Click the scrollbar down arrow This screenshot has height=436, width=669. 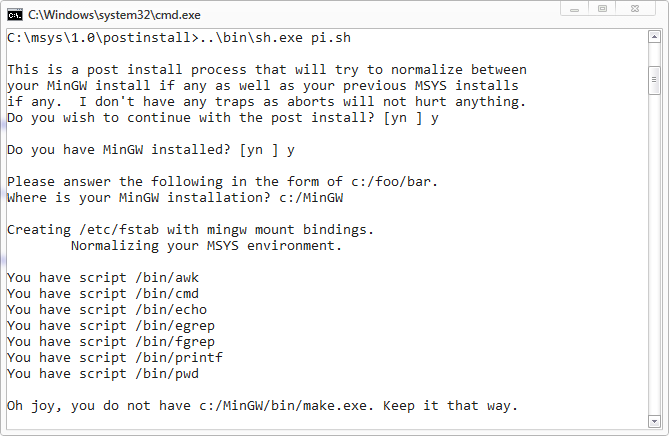point(654,421)
